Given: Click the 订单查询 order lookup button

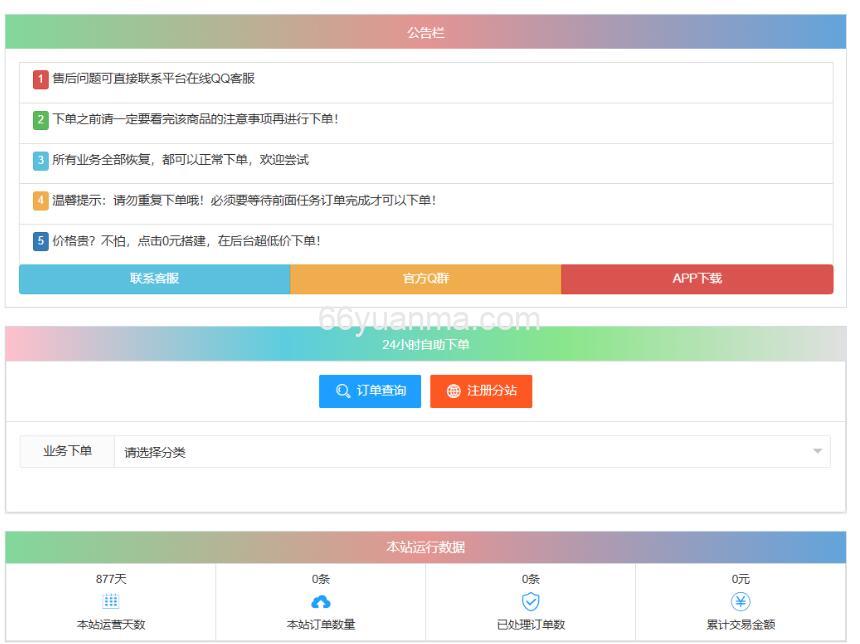Looking at the screenshot, I should coord(369,391).
